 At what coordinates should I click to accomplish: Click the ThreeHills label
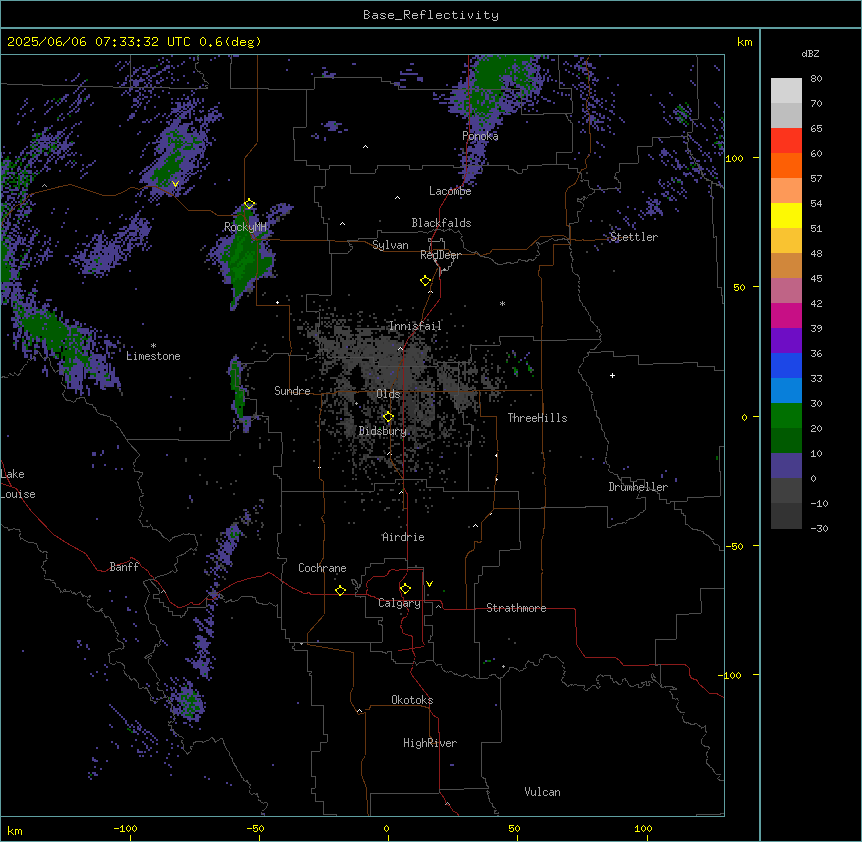[x=537, y=418]
